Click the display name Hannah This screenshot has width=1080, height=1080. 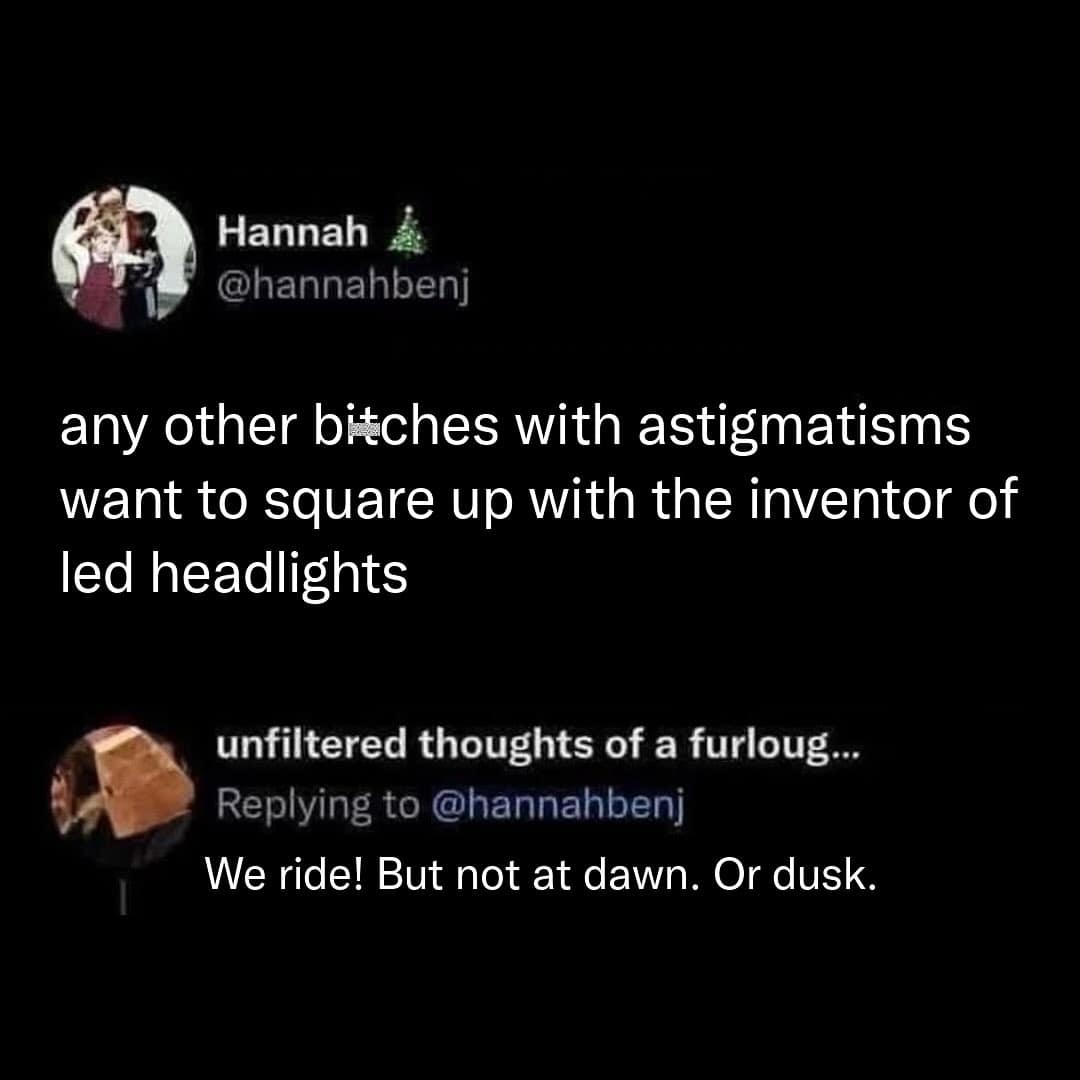(293, 231)
